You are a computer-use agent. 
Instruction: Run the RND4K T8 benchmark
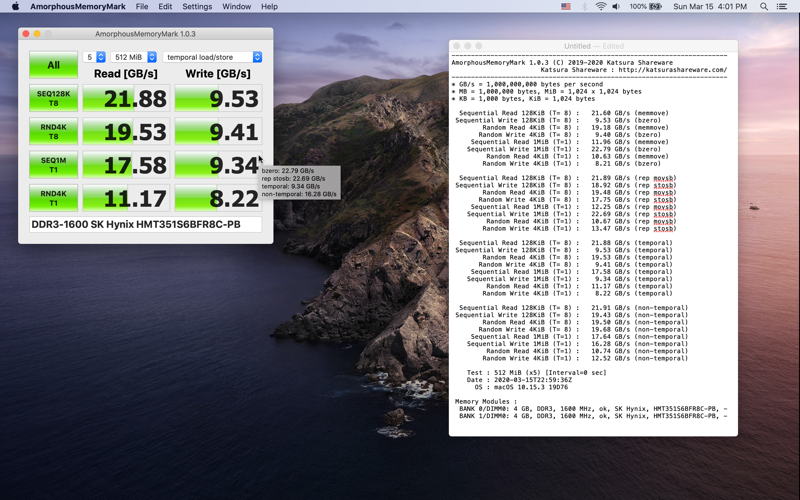(53, 131)
